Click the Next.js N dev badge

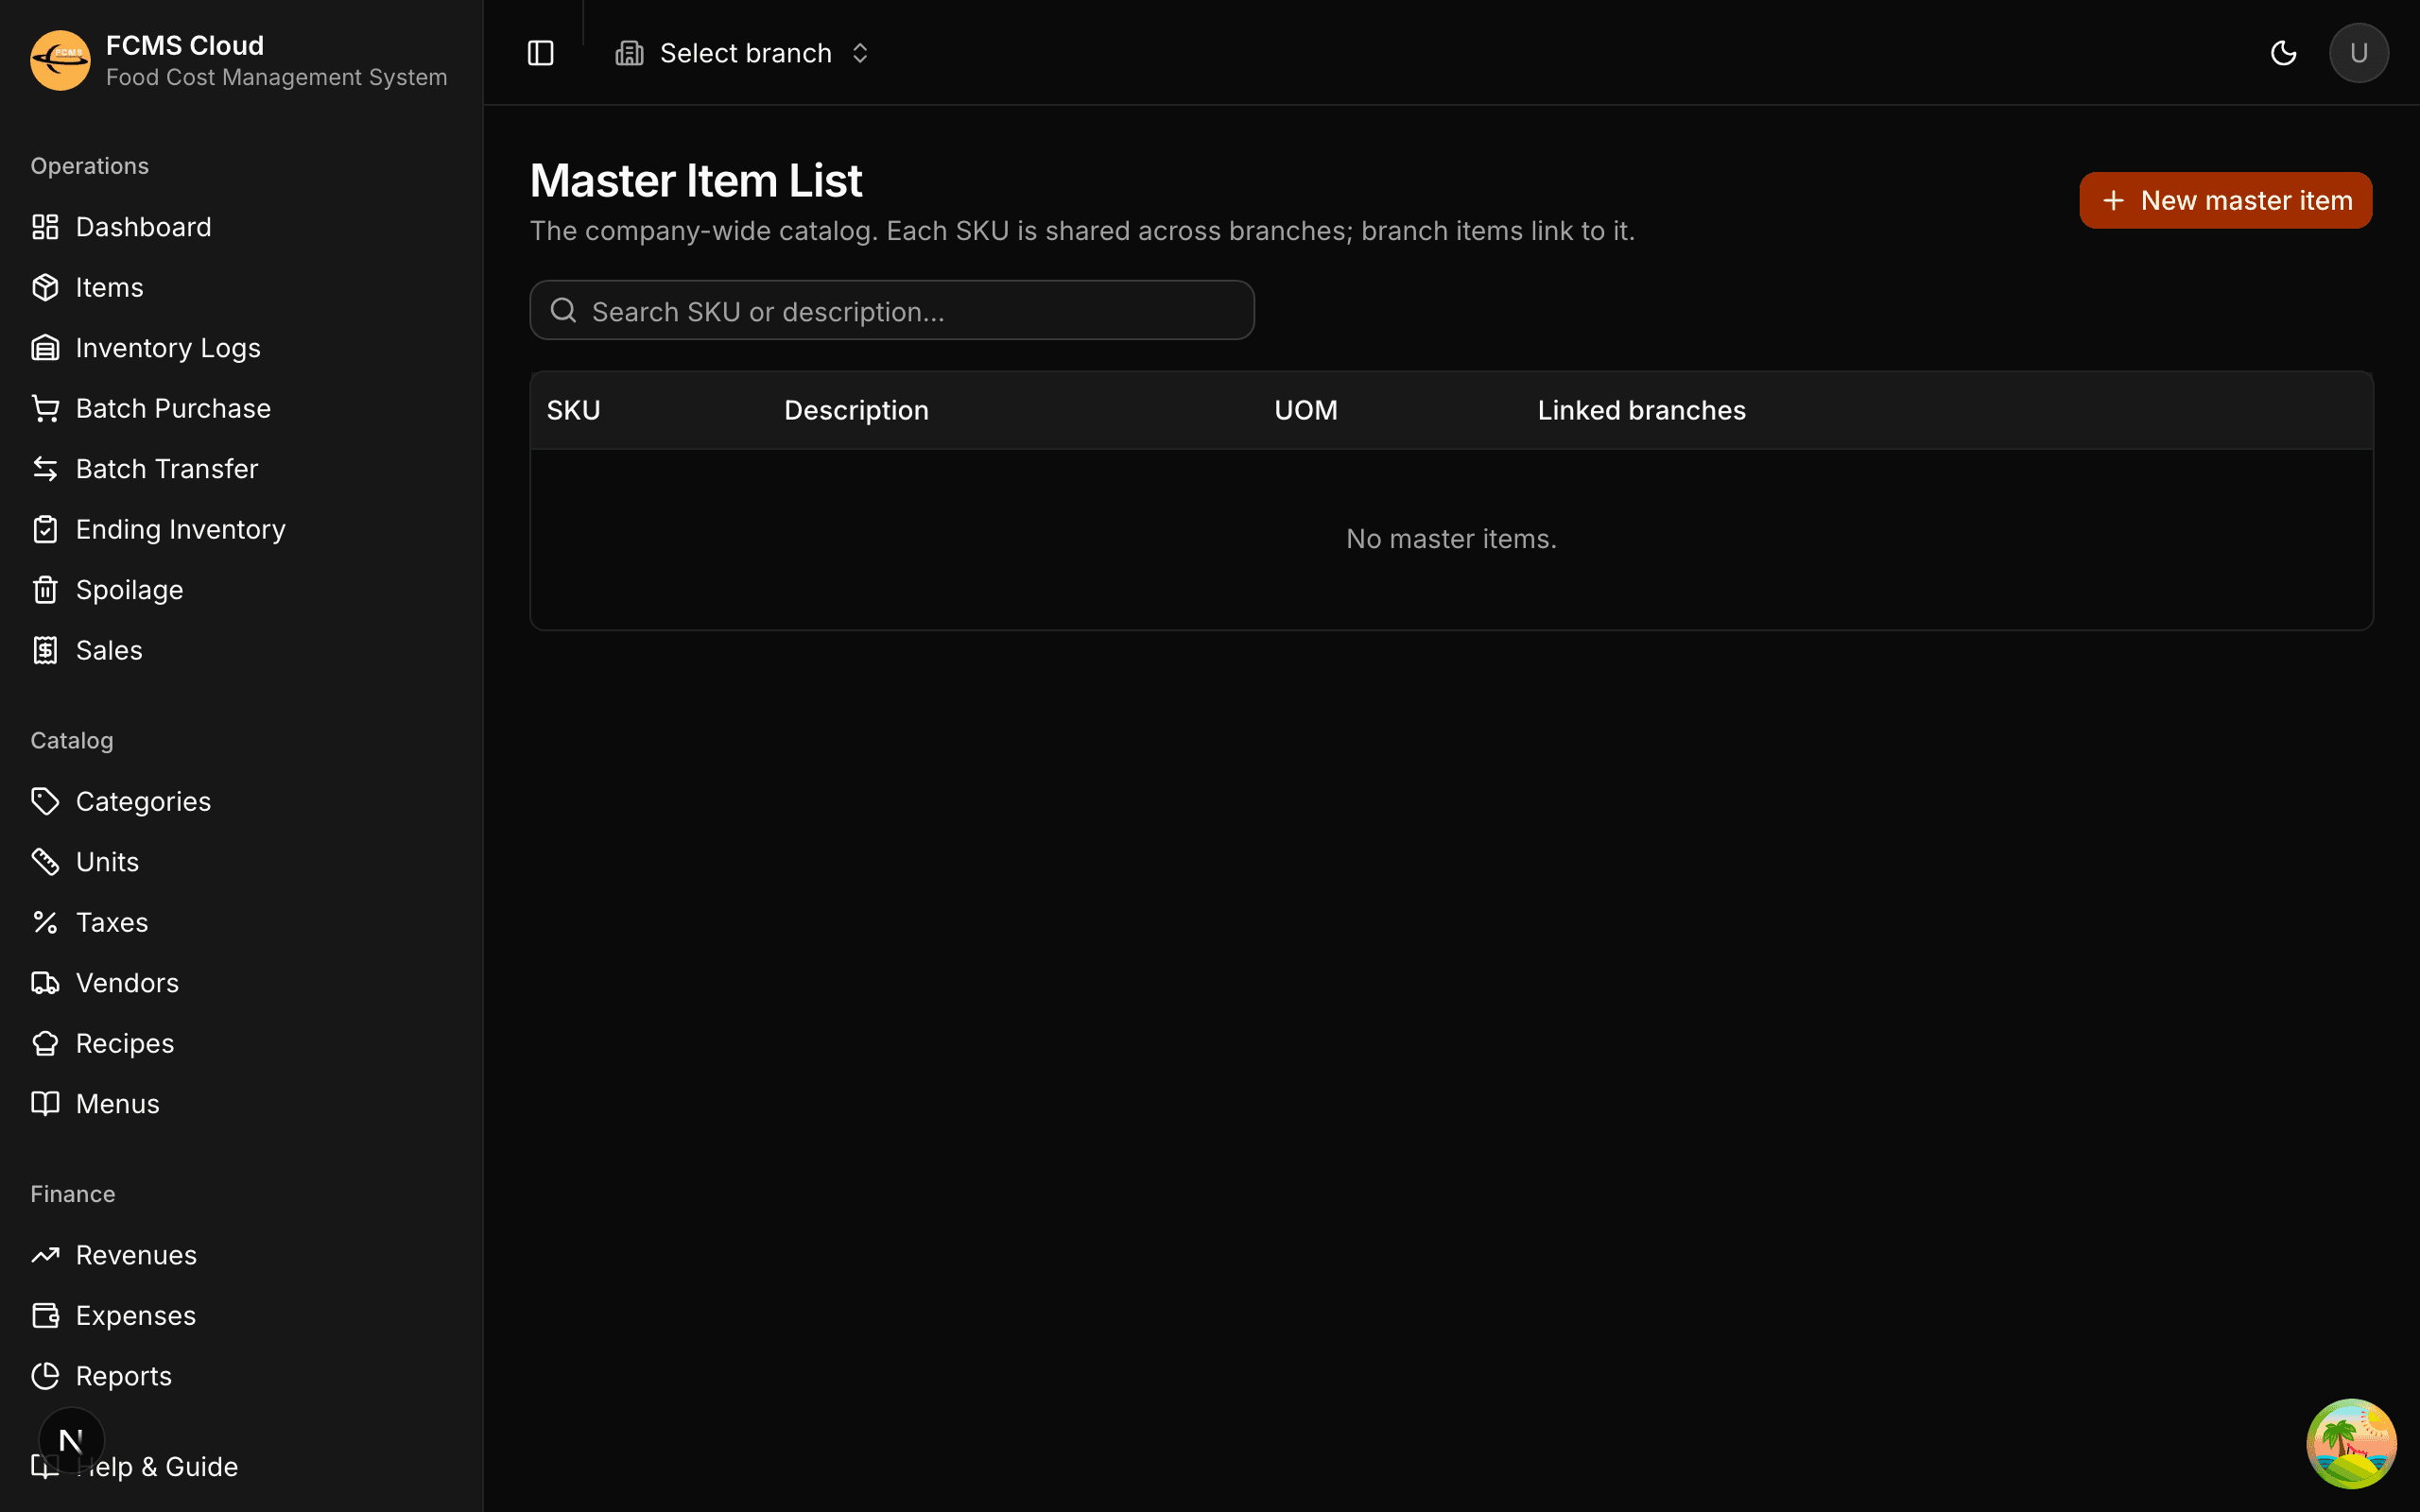pyautogui.click(x=71, y=1441)
